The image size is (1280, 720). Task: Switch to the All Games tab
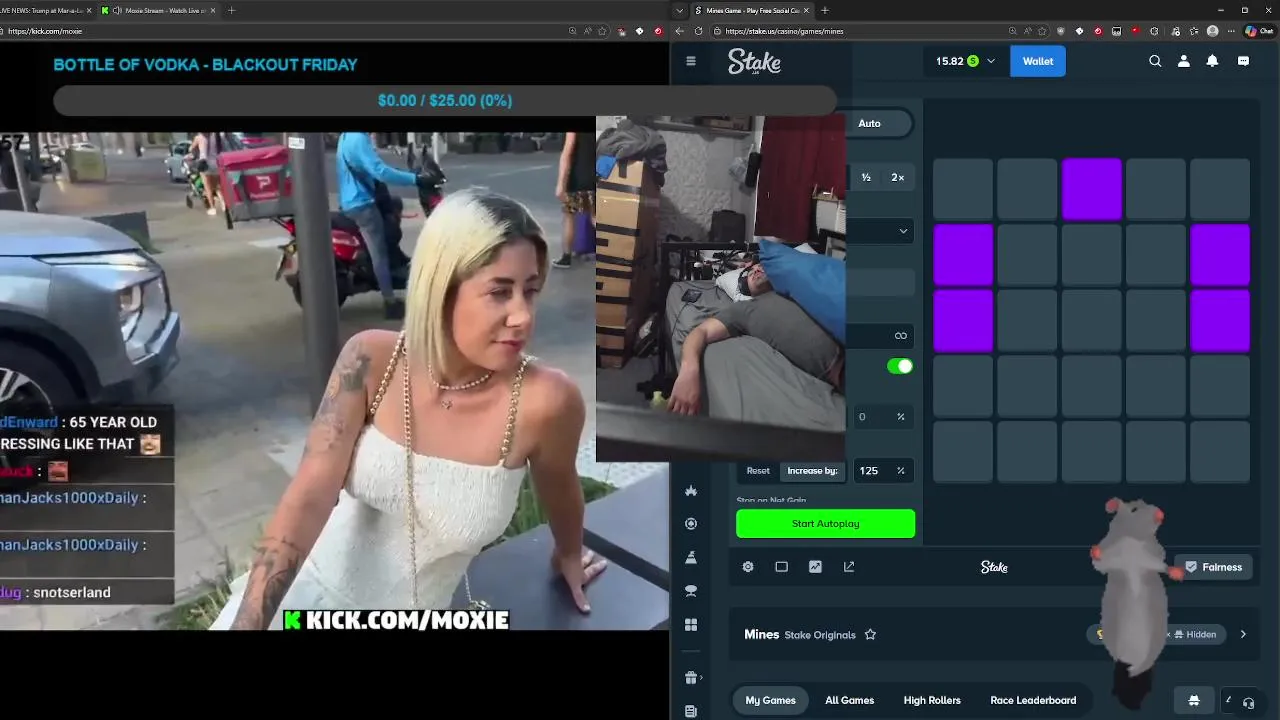(849, 700)
